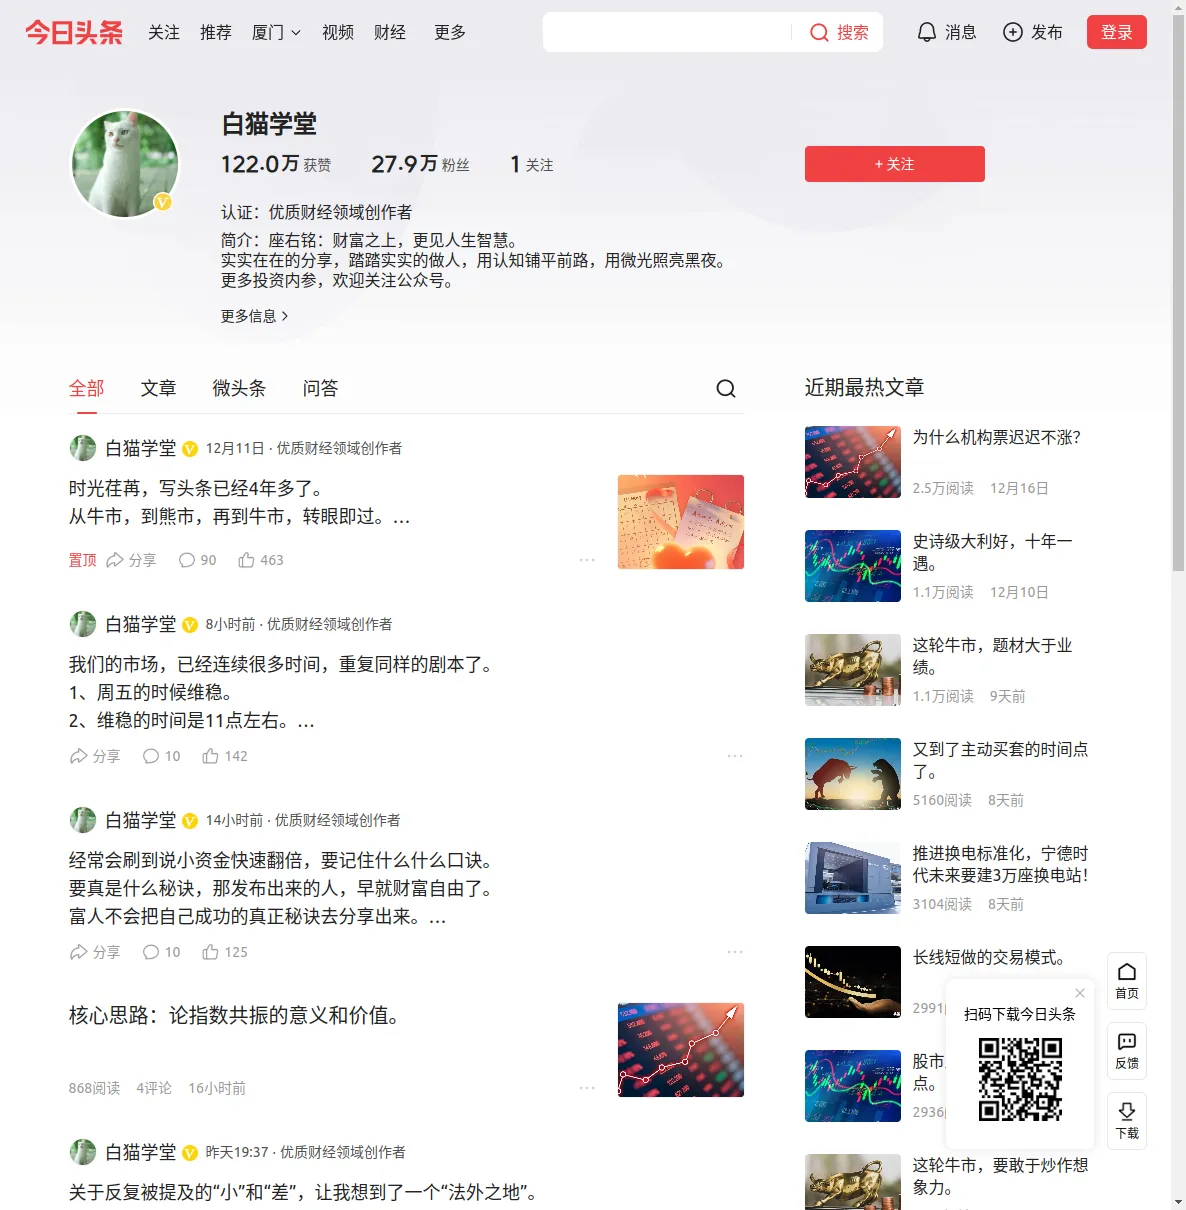Open more options on 14小时前 post
The image size is (1186, 1210).
click(735, 952)
